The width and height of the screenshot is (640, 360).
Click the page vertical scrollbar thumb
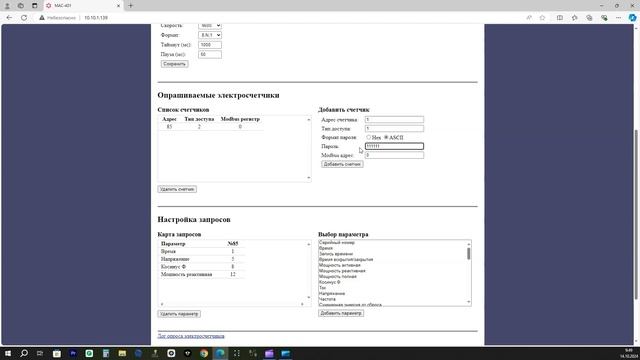636,214
